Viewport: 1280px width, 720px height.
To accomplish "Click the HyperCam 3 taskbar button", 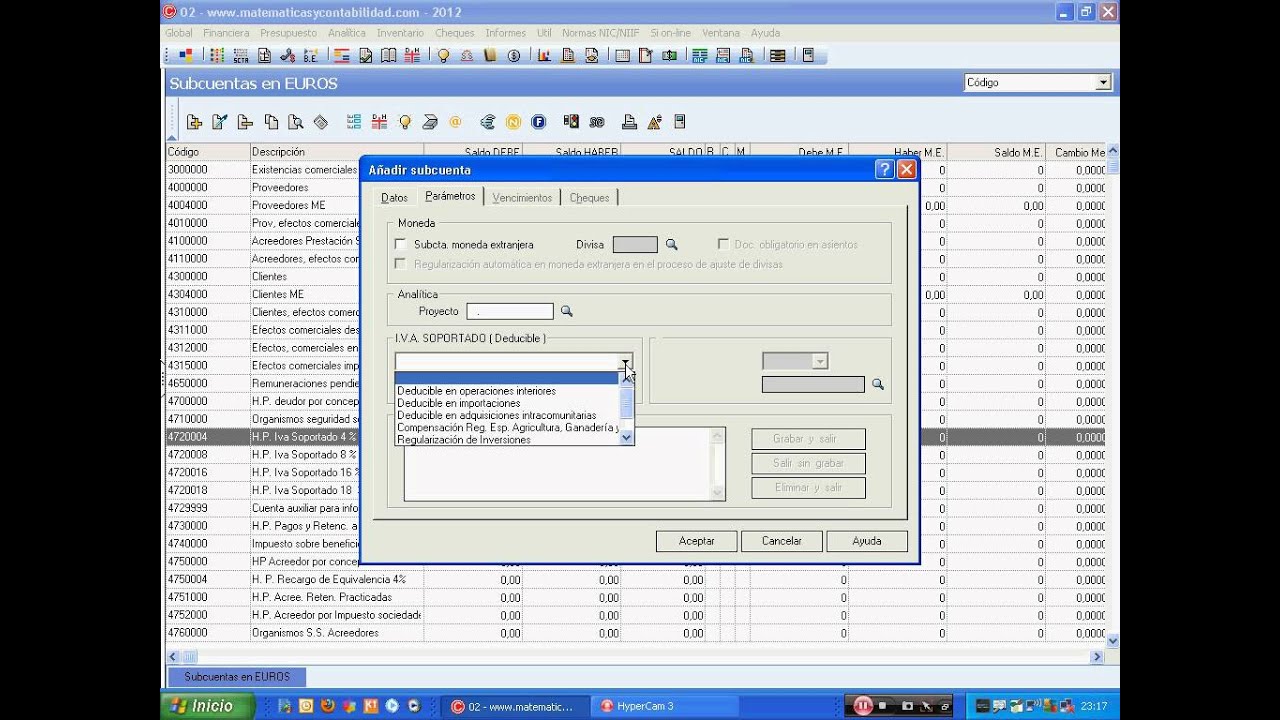I will point(665,706).
